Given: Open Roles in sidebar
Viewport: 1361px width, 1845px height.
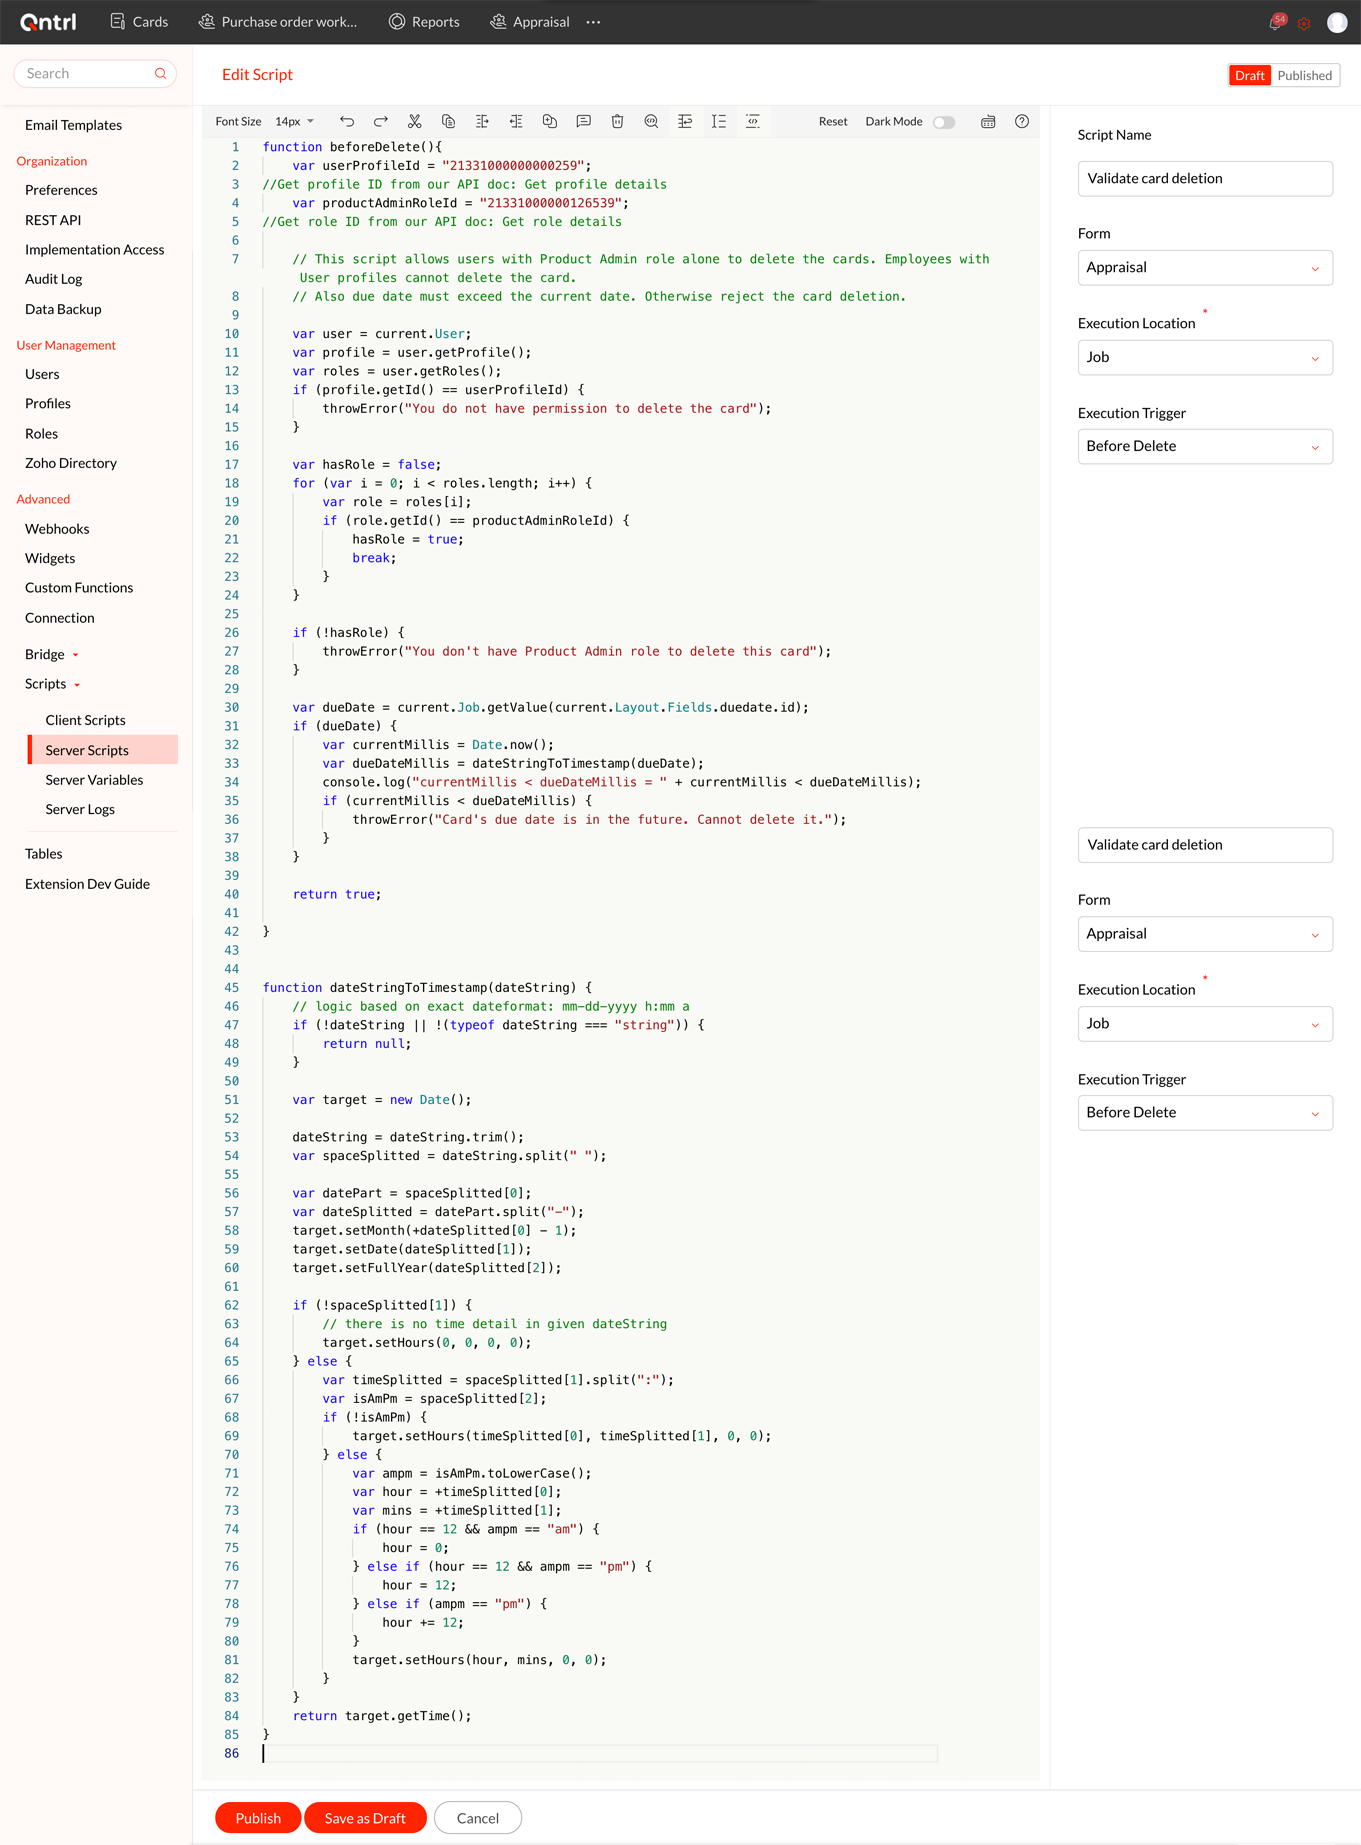Looking at the screenshot, I should [x=41, y=433].
